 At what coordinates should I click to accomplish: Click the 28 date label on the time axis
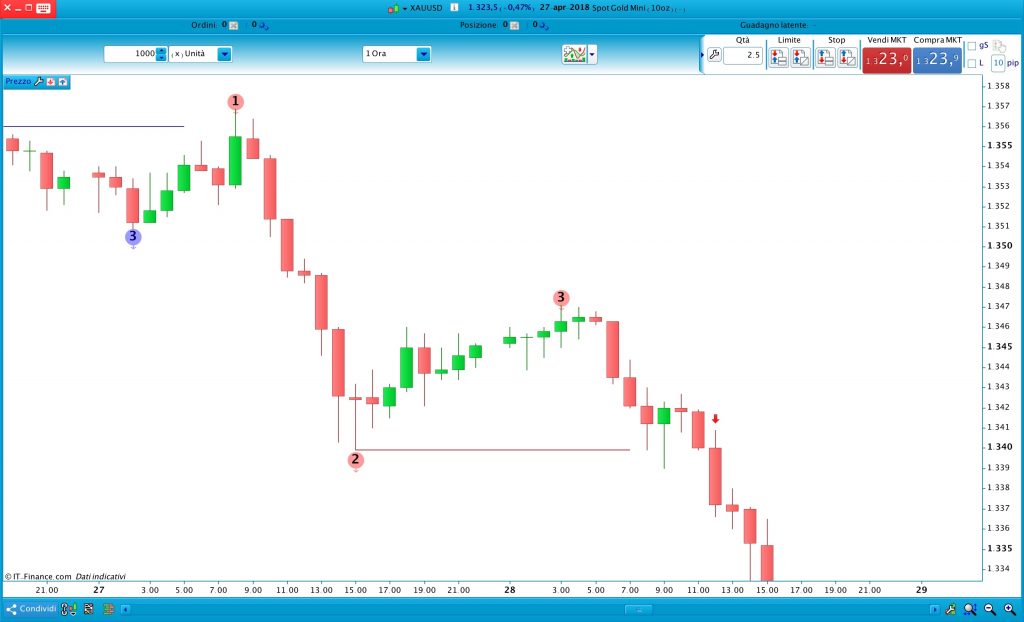point(509,589)
